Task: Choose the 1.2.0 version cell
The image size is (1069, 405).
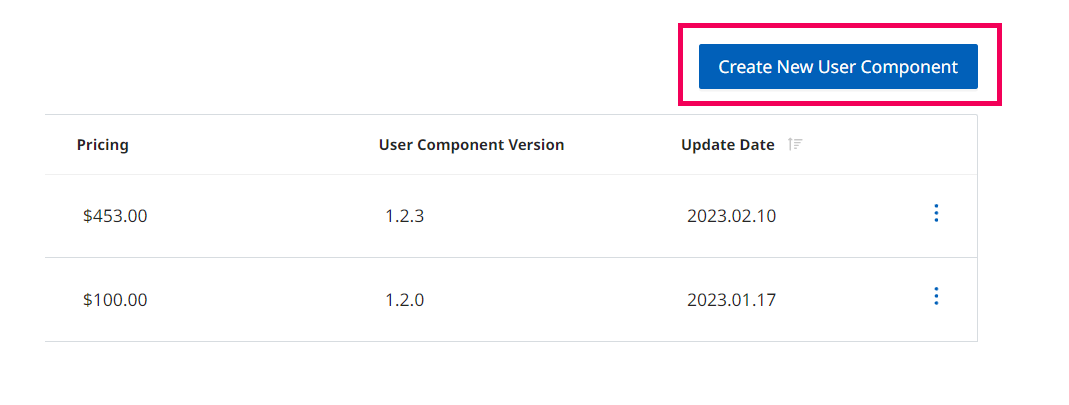Action: pyautogui.click(x=404, y=300)
